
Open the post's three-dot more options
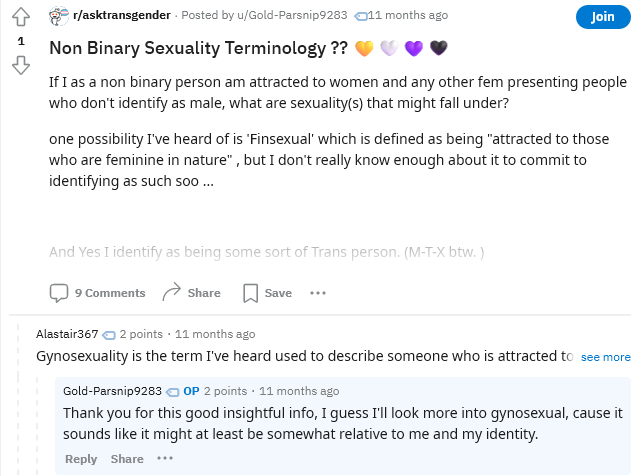[x=318, y=293]
